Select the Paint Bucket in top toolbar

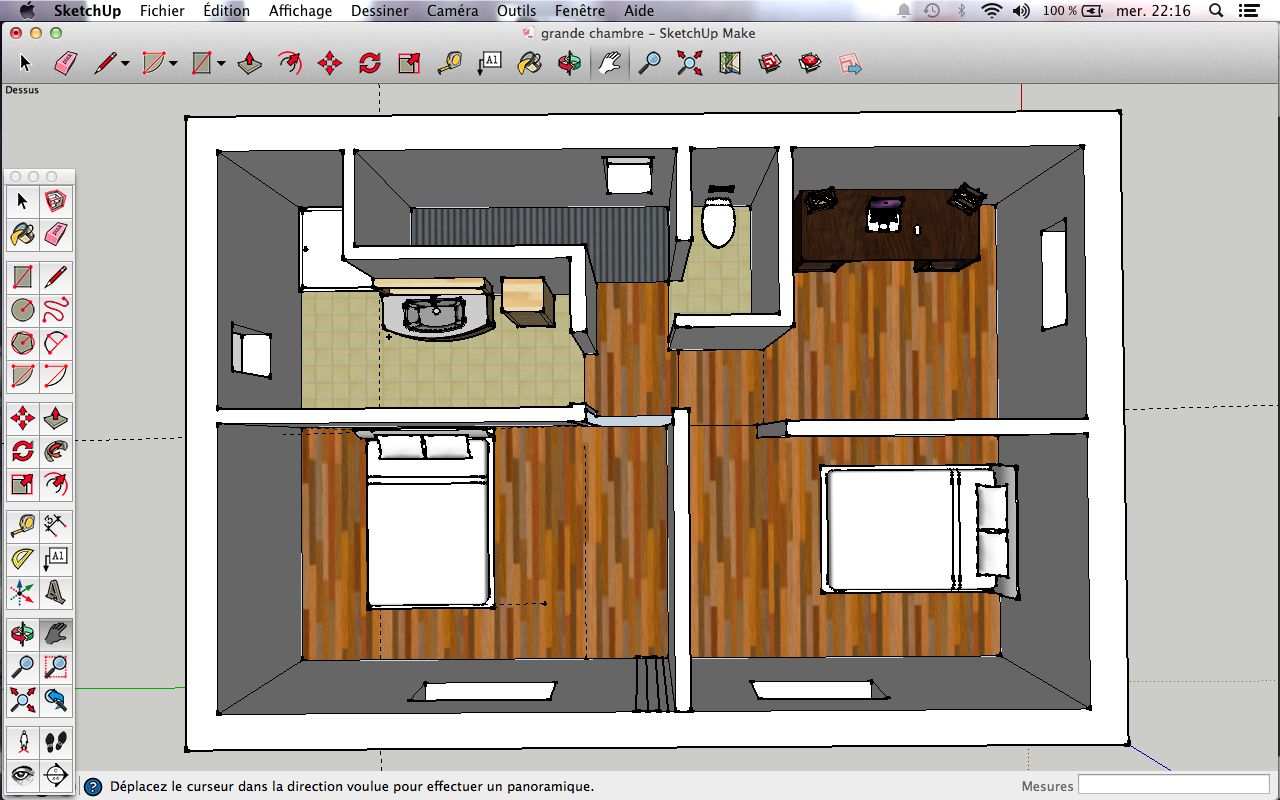(529, 64)
